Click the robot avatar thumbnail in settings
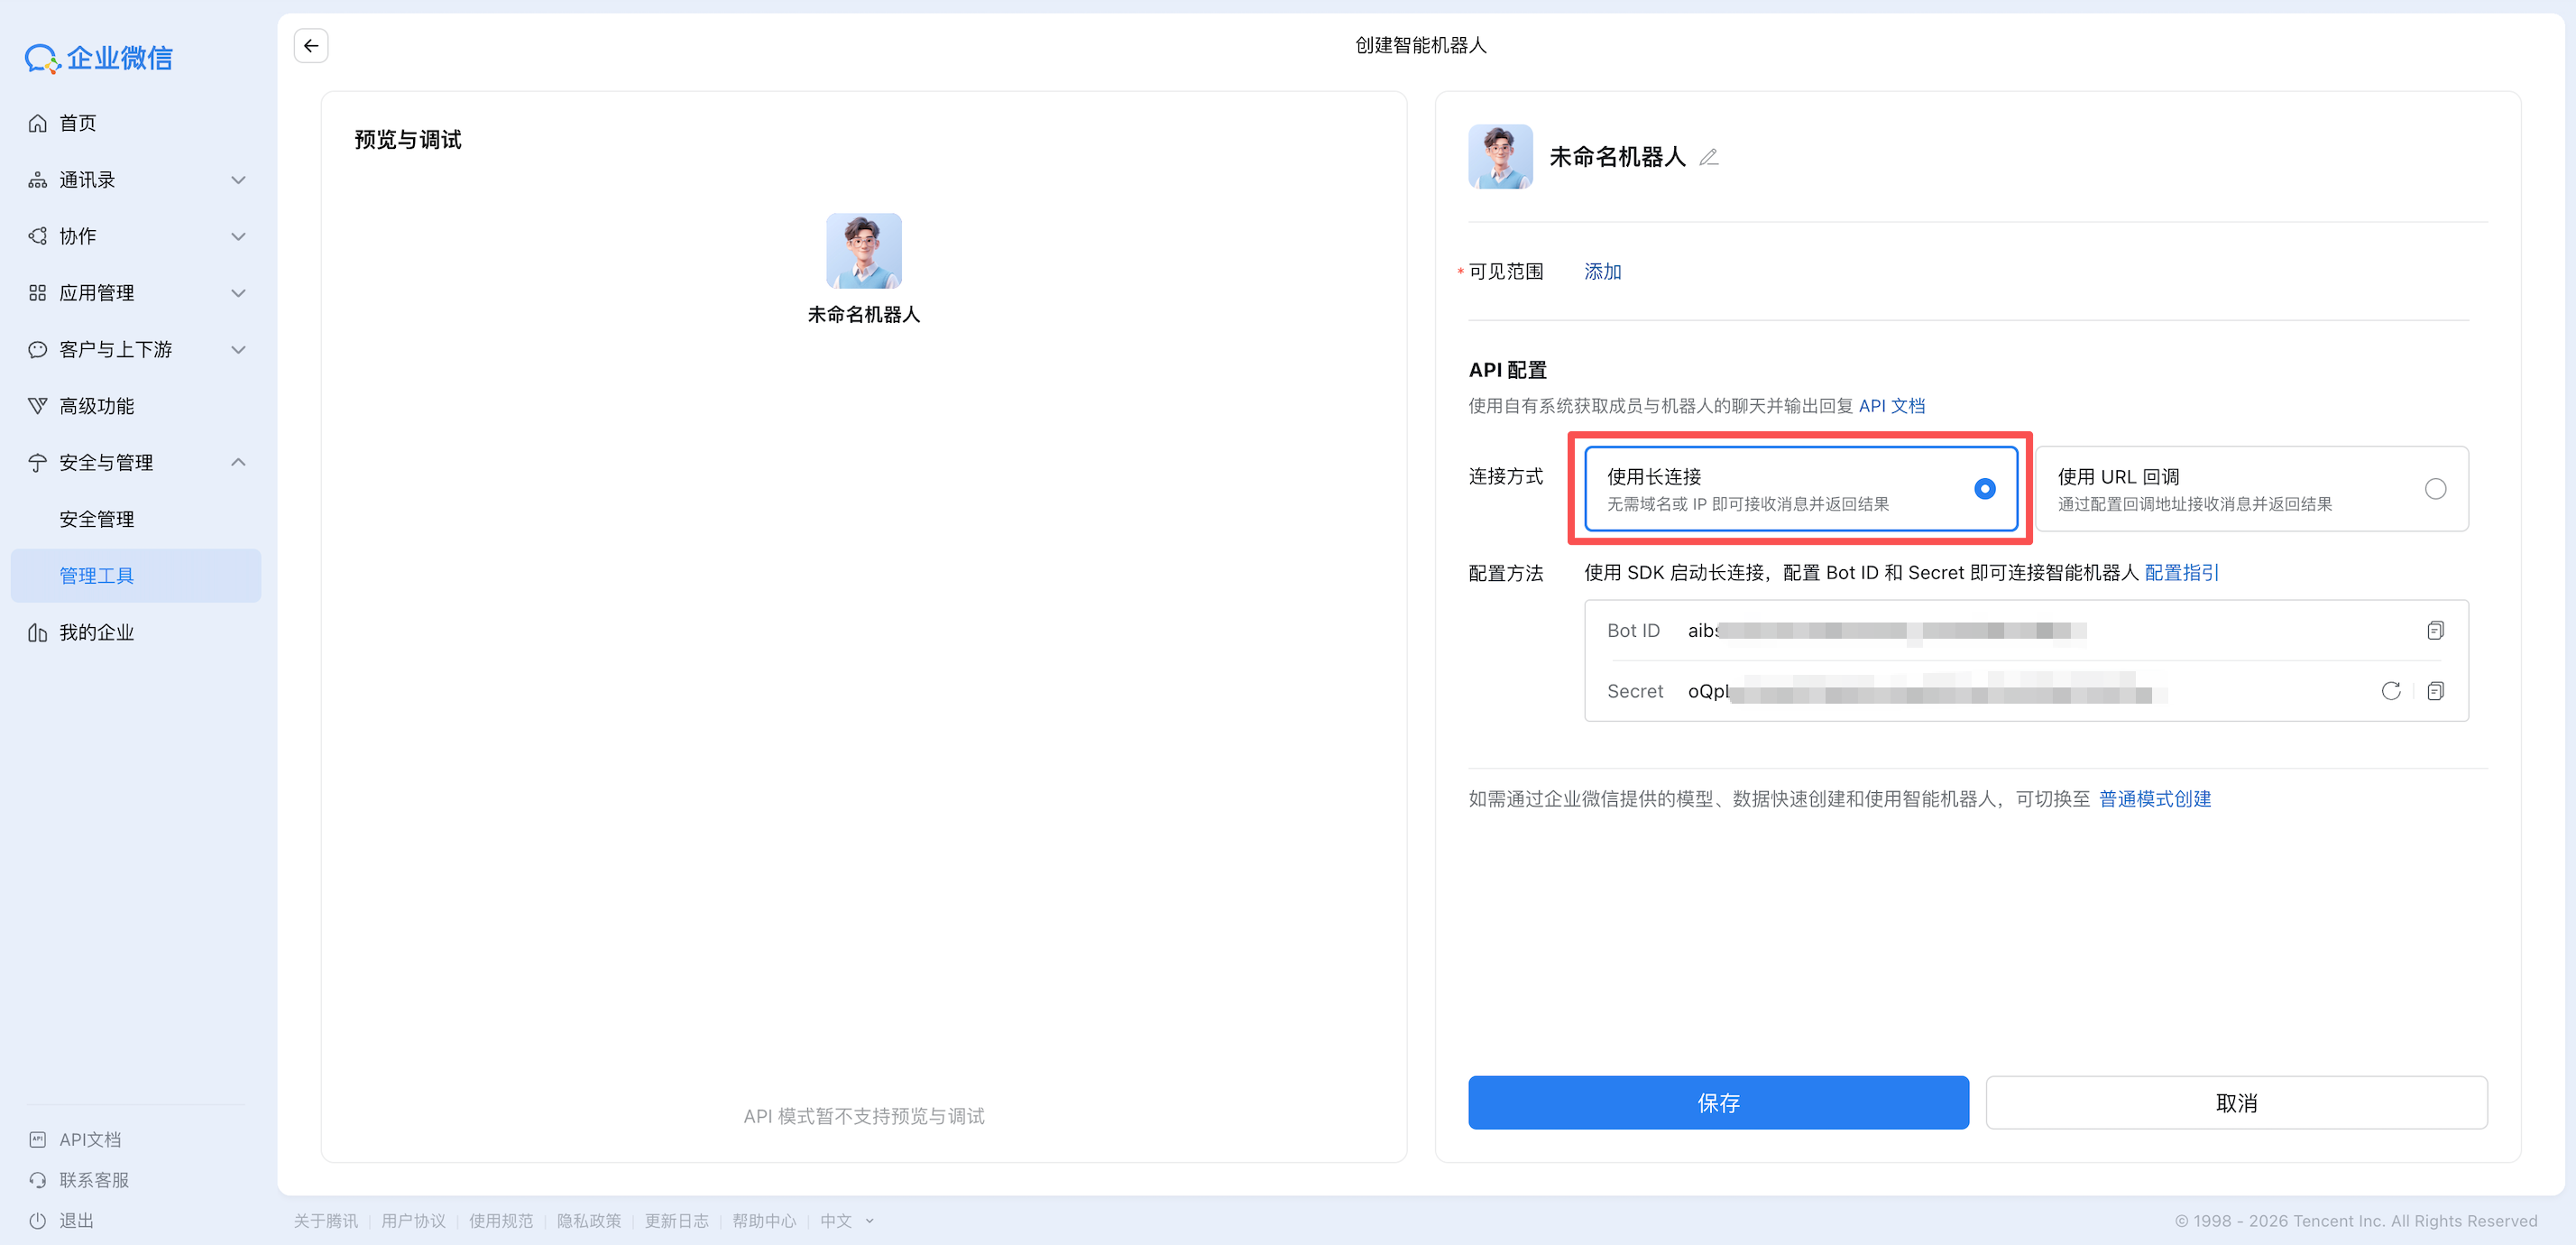 click(1499, 157)
